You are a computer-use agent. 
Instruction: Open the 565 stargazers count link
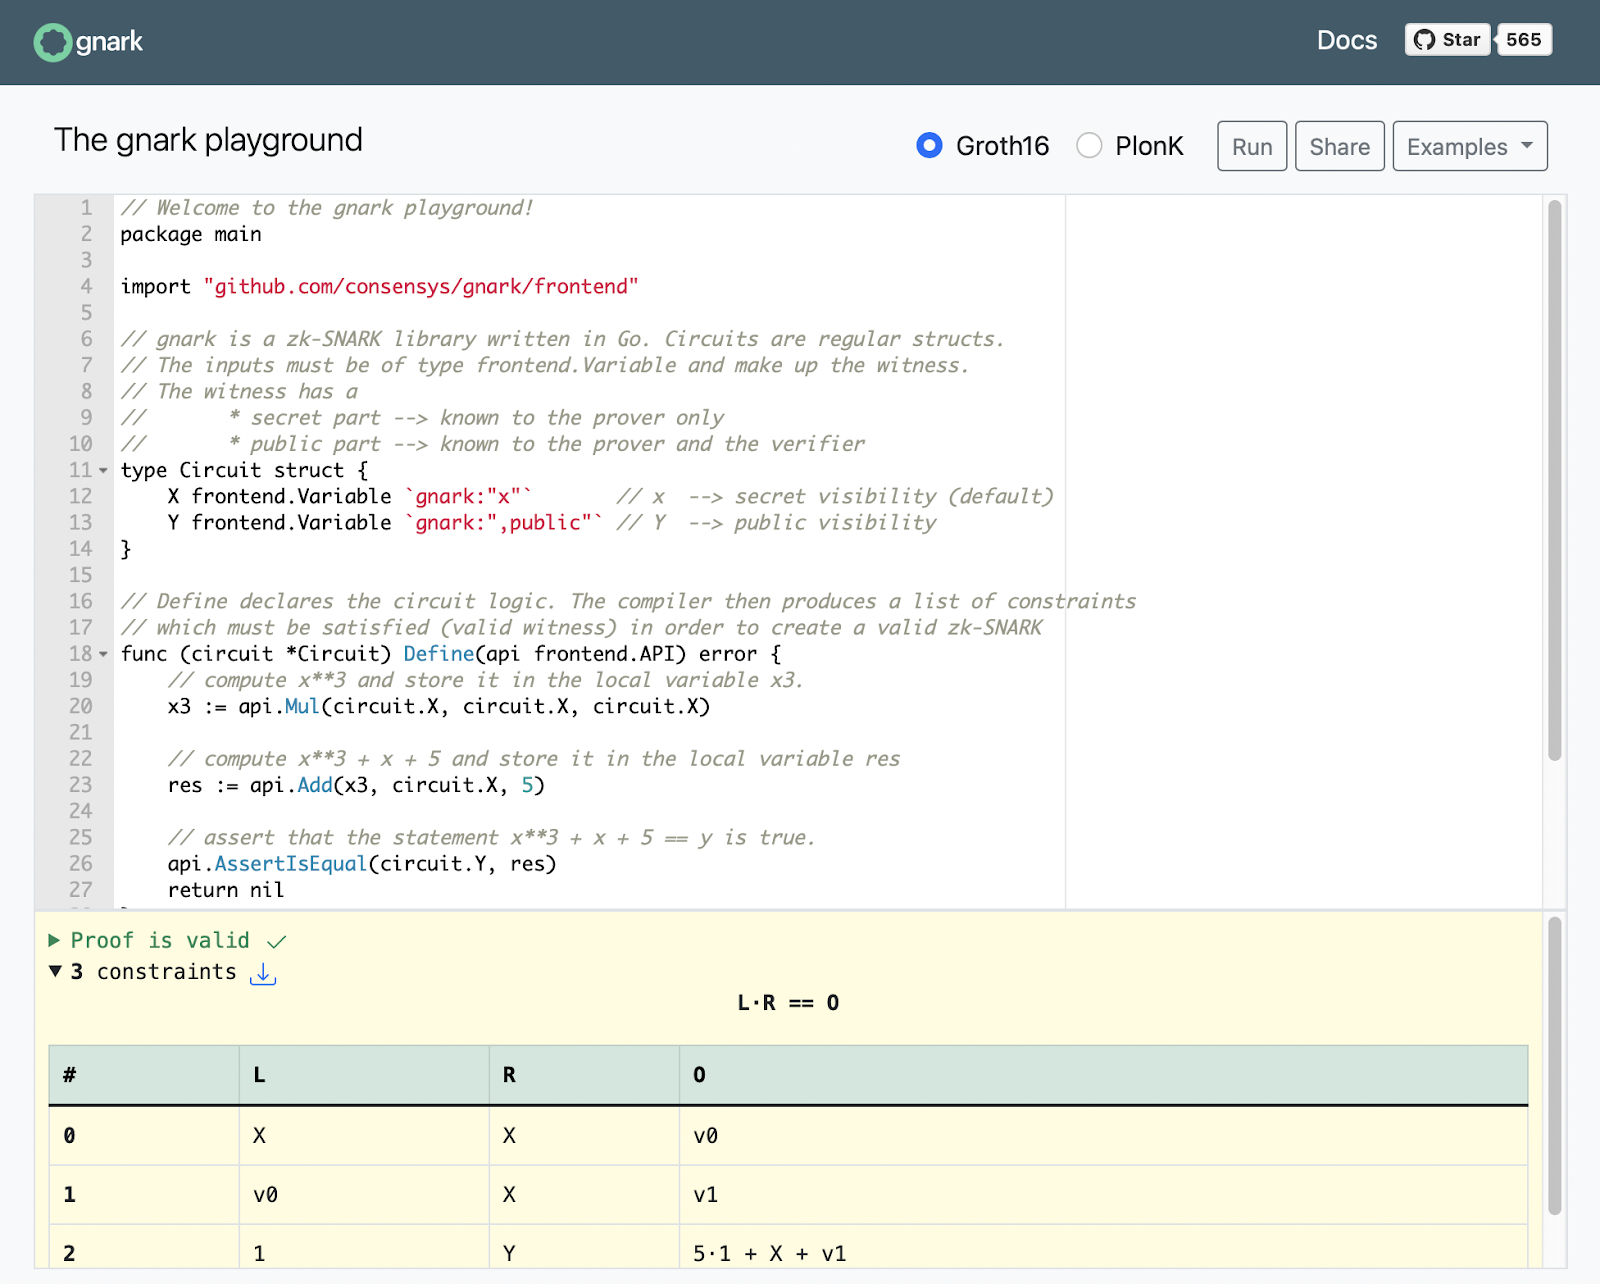[1523, 40]
